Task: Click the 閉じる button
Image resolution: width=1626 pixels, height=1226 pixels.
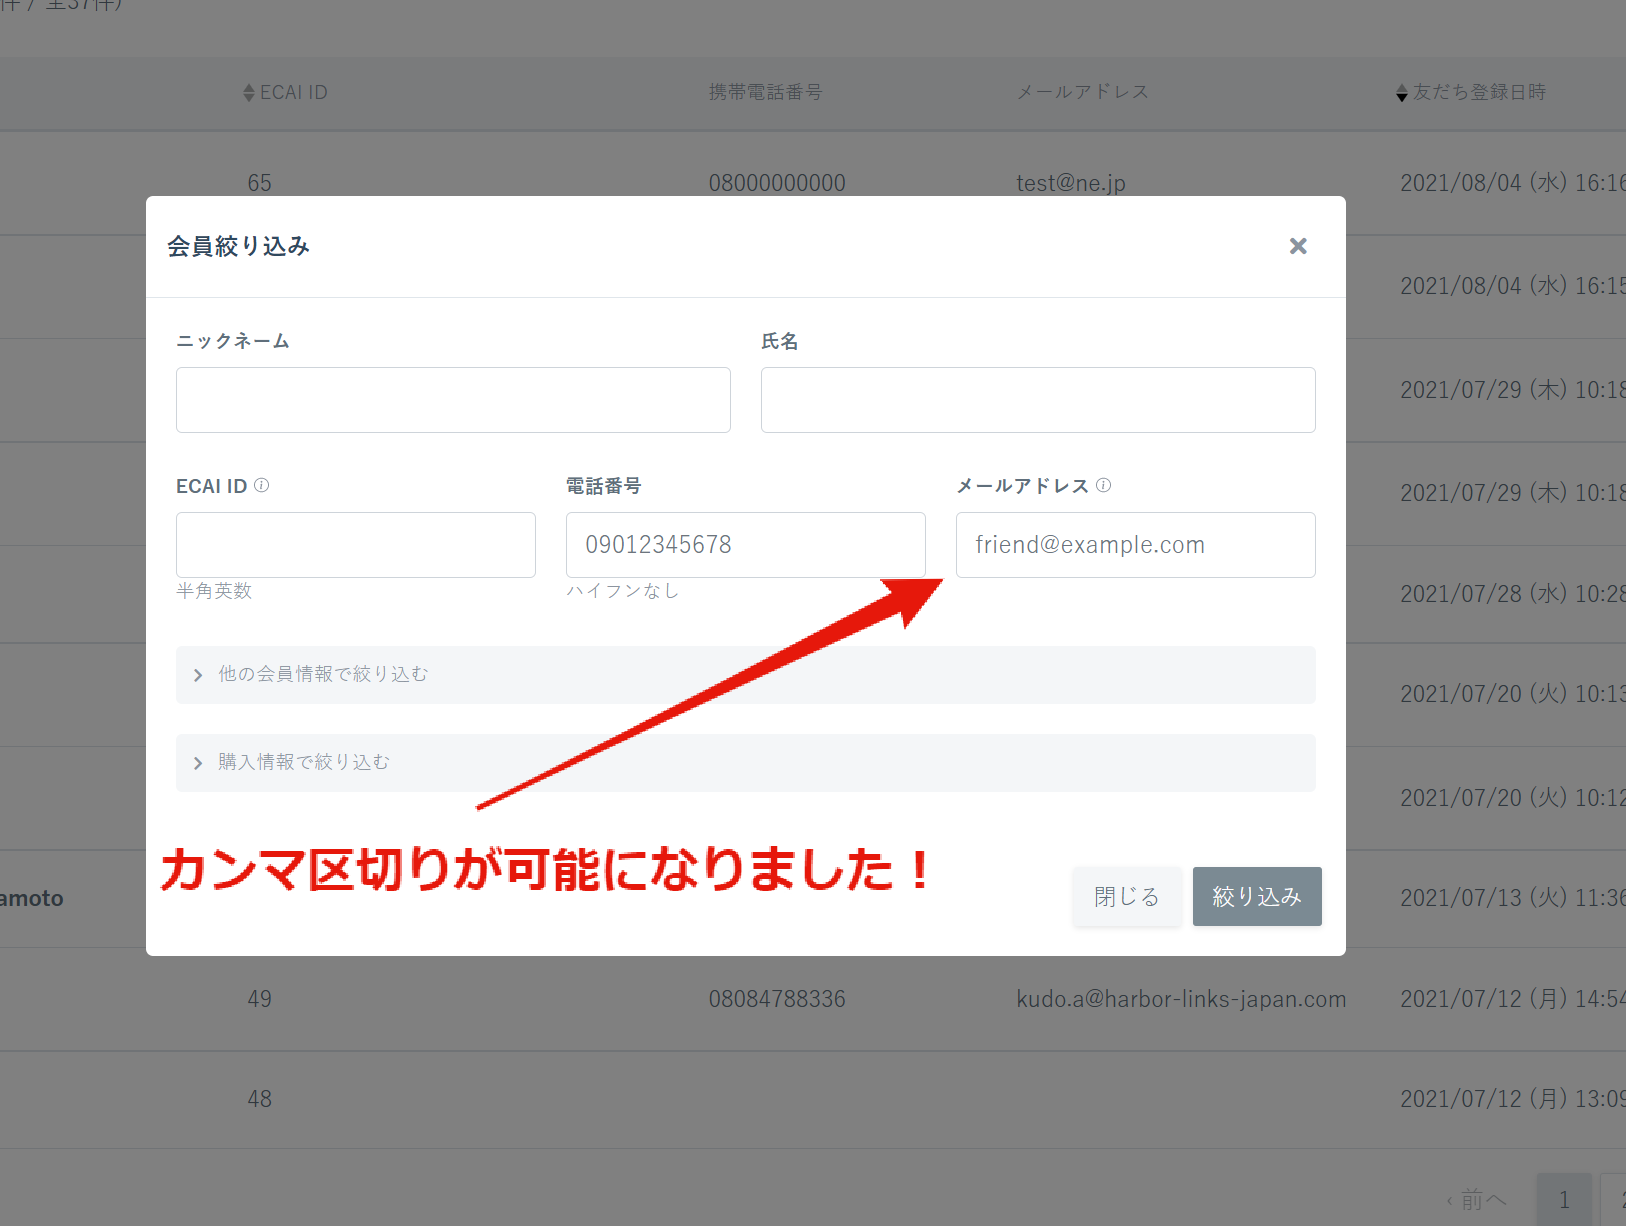Action: (1127, 896)
